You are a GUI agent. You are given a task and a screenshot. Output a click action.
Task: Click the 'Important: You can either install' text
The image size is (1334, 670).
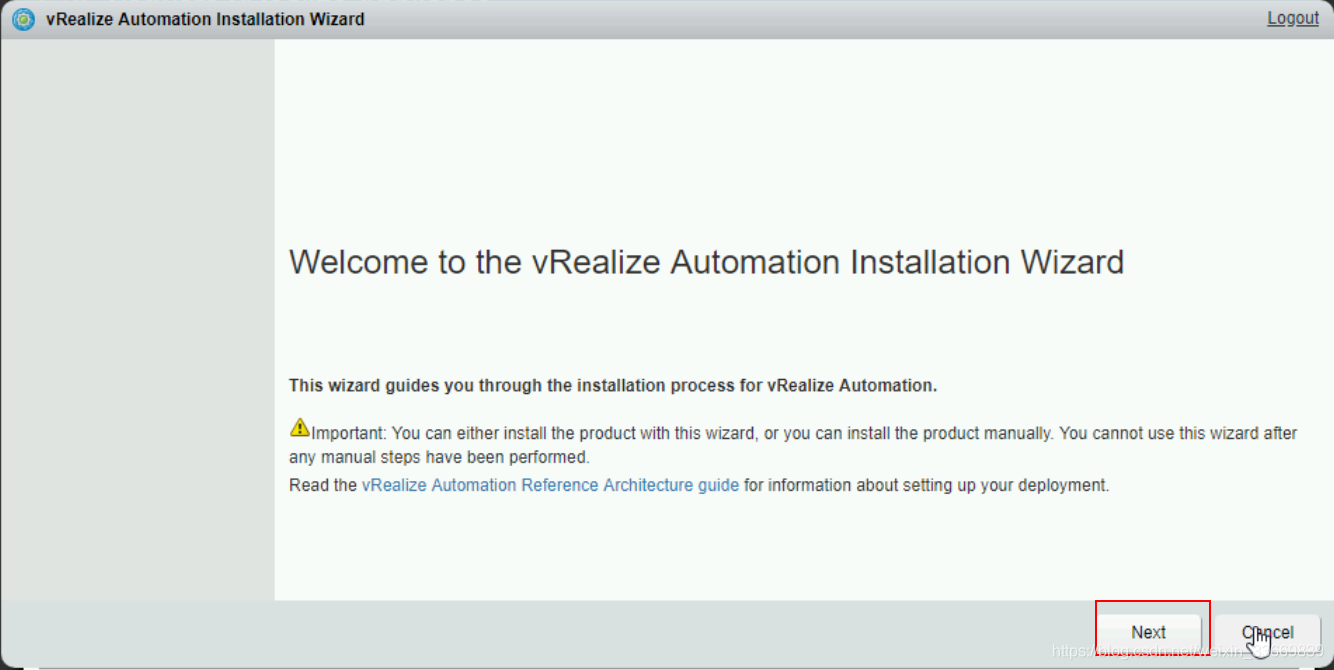click(x=793, y=445)
